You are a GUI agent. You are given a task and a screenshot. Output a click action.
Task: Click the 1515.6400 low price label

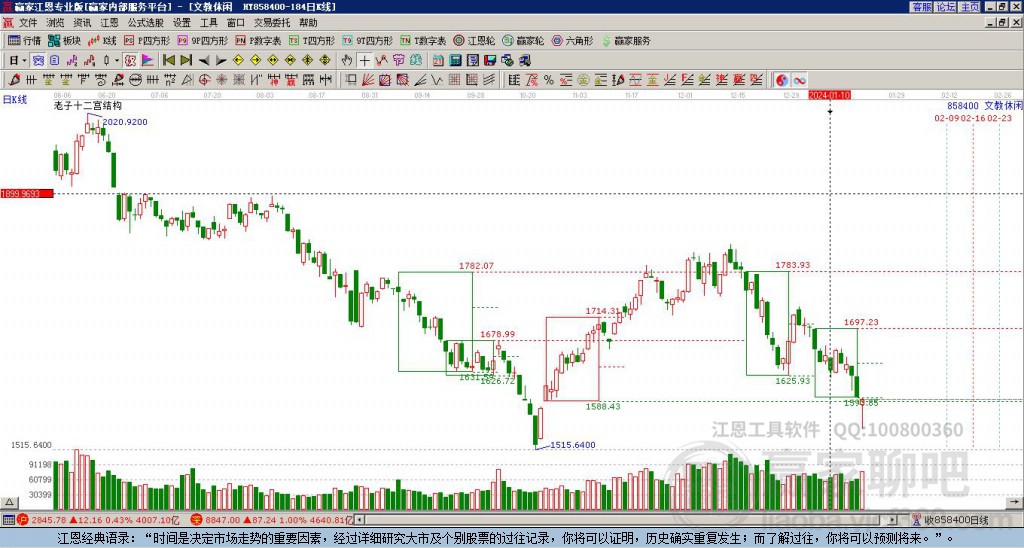pos(573,445)
